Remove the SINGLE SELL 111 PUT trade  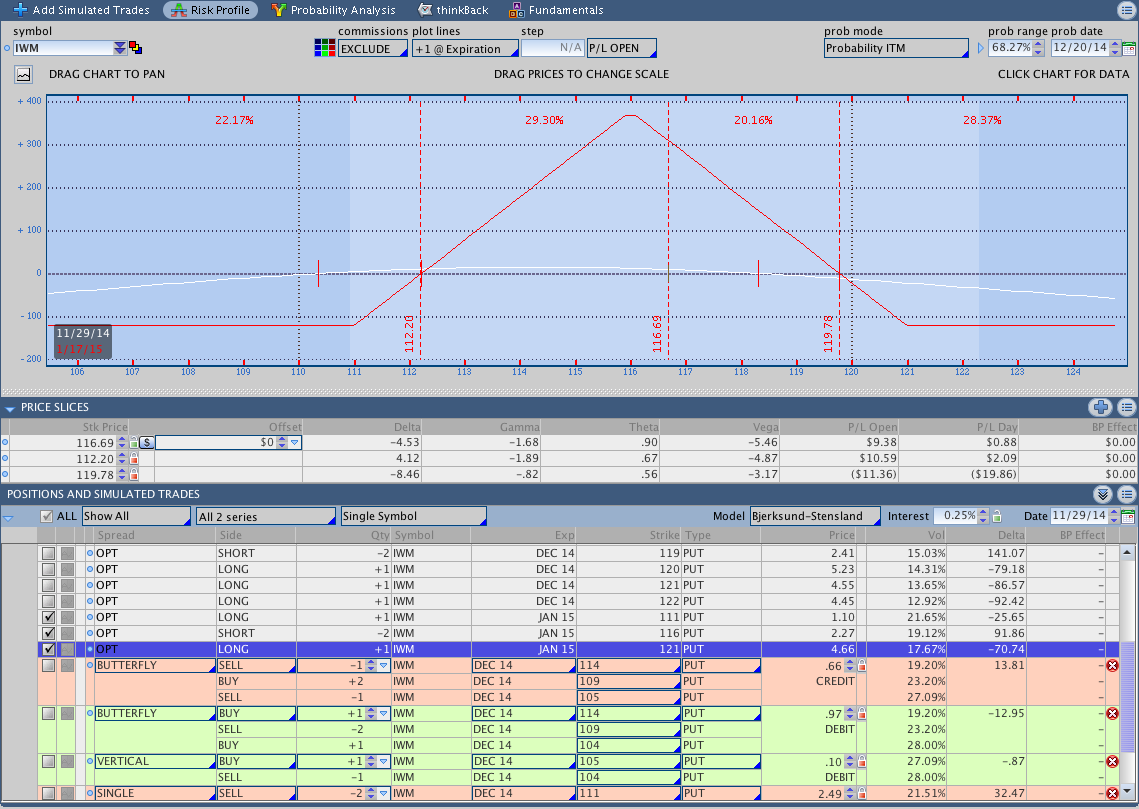(1112, 793)
